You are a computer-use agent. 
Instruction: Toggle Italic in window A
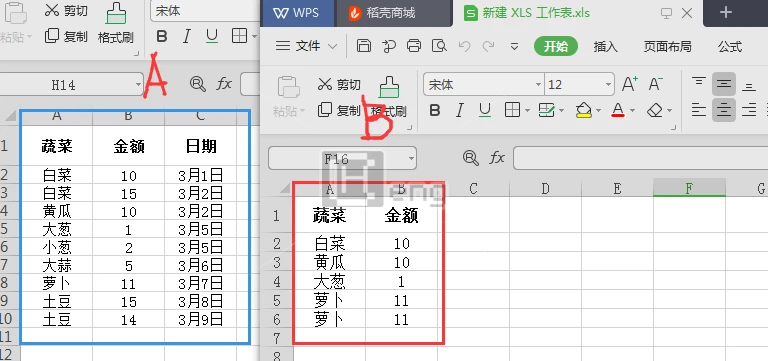[x=186, y=36]
